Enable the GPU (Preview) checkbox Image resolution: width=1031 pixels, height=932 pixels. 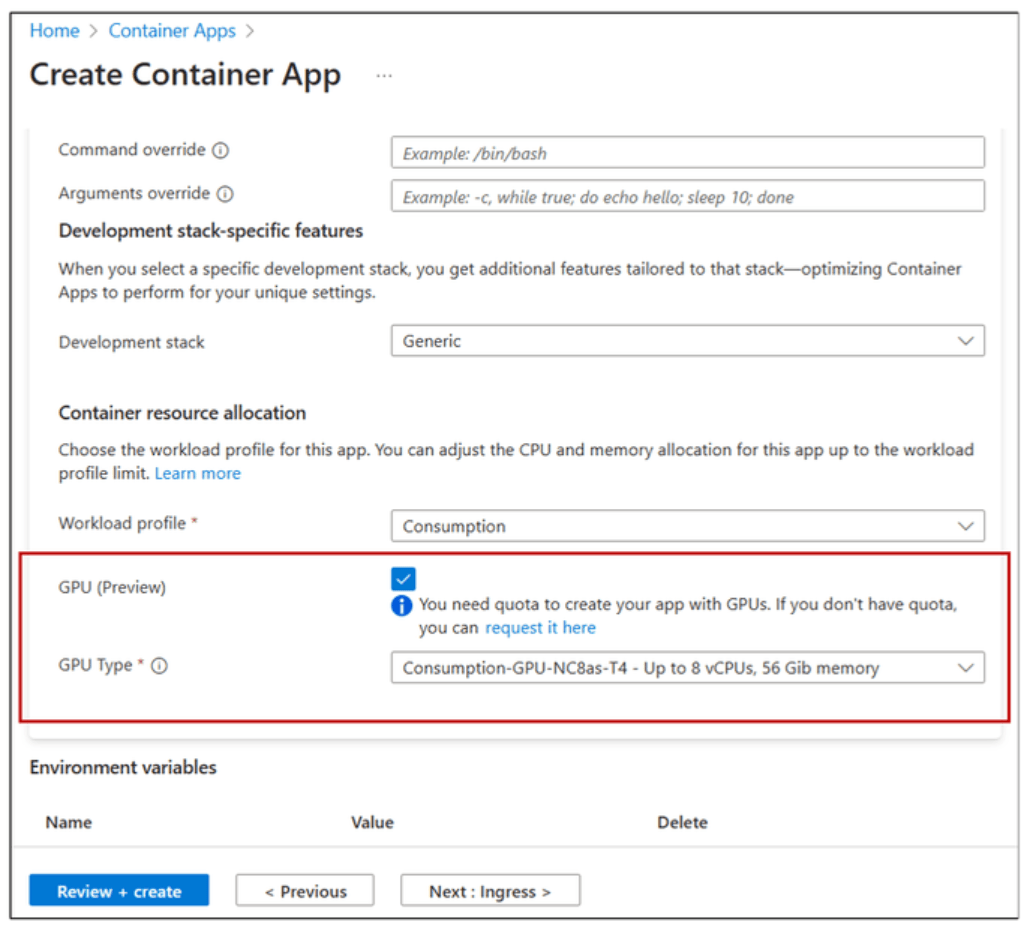pyautogui.click(x=403, y=578)
